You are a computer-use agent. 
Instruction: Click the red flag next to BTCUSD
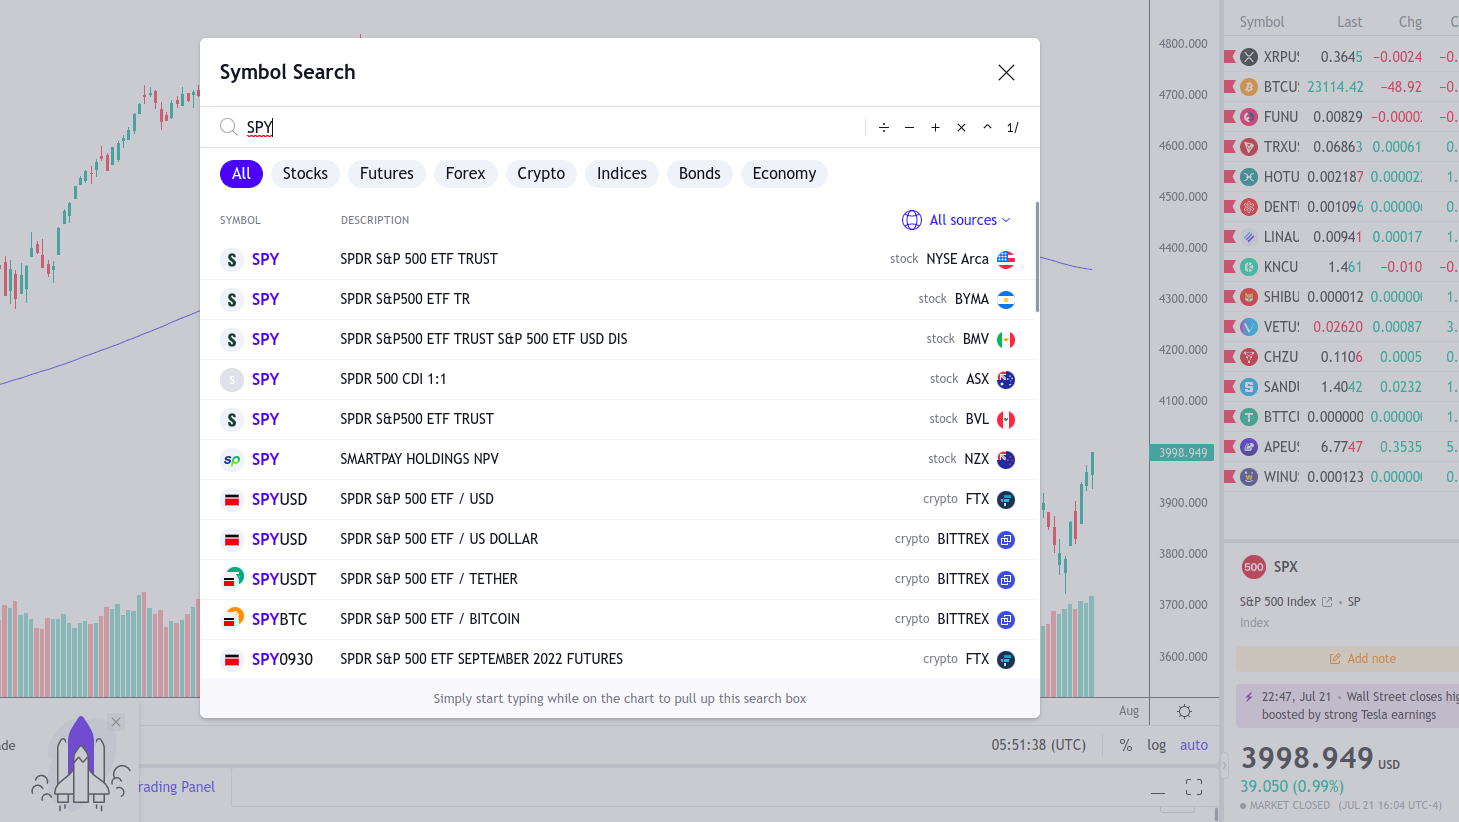[x=1230, y=87]
